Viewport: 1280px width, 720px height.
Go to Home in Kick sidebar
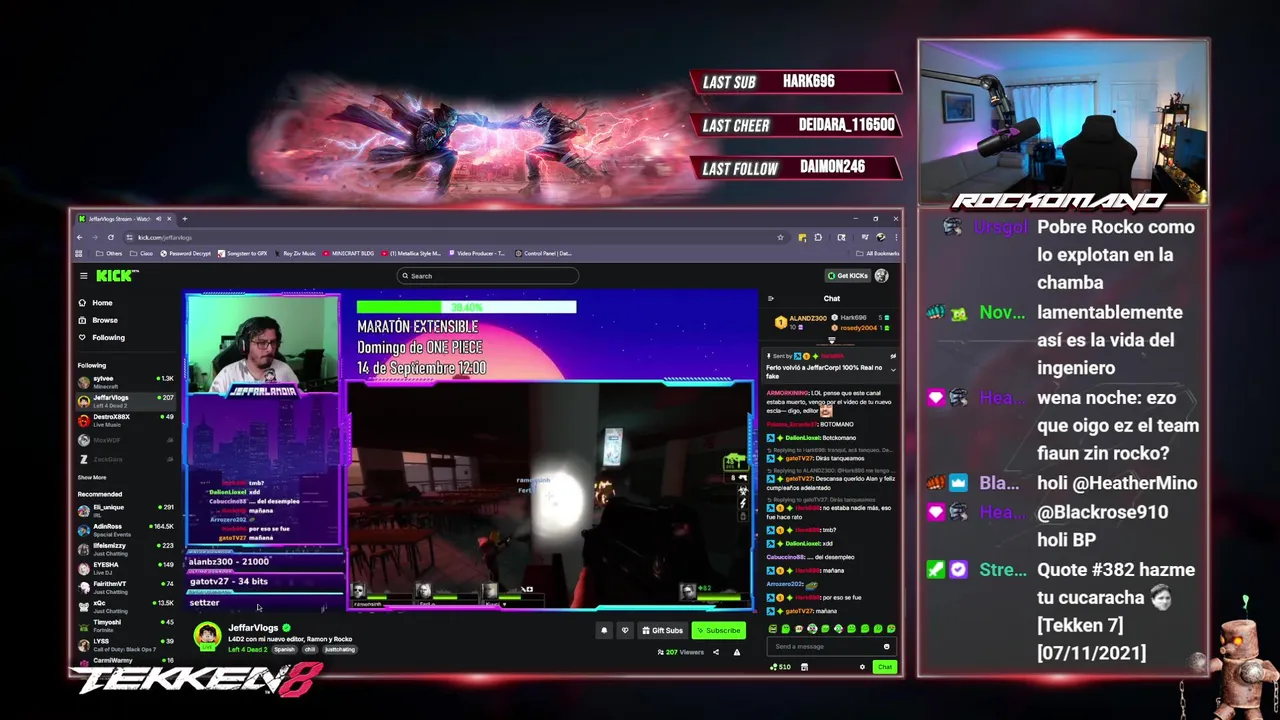[x=96, y=303]
